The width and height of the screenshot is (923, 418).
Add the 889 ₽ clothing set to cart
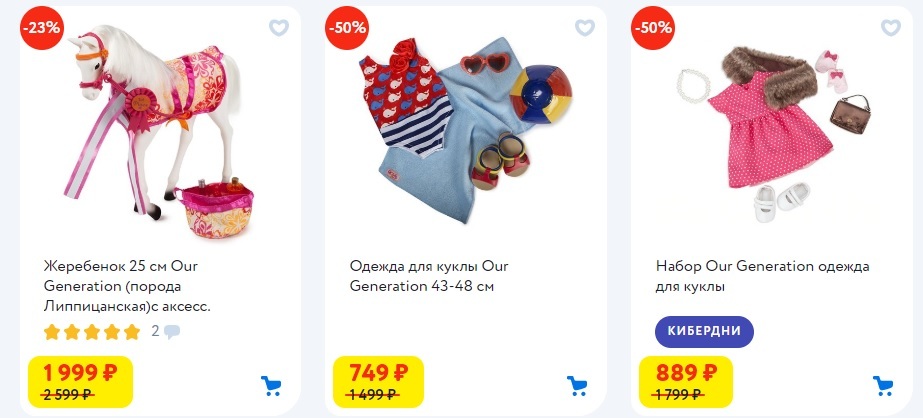[883, 386]
